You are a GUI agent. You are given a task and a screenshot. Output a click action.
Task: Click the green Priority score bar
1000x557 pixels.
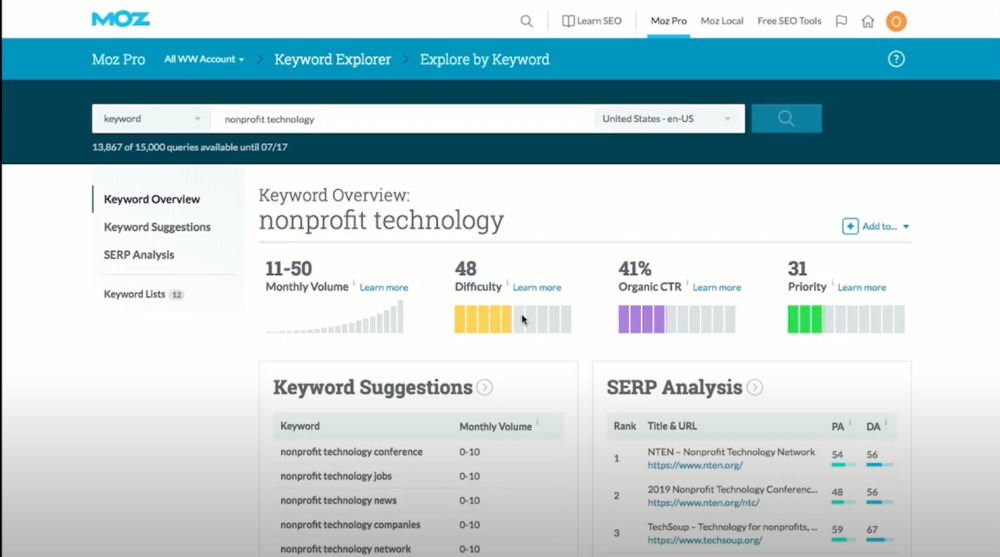(846, 319)
